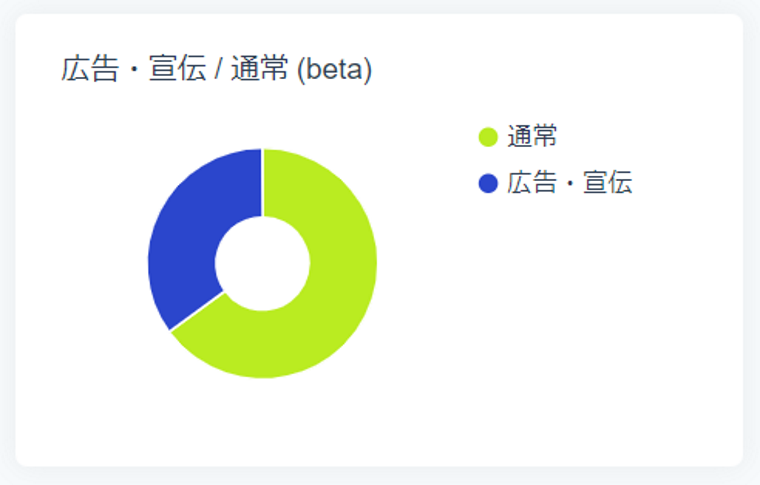Click the lower-left divider between donut segments
Image resolution: width=760 pixels, height=485 pixels.
pyautogui.click(x=197, y=311)
